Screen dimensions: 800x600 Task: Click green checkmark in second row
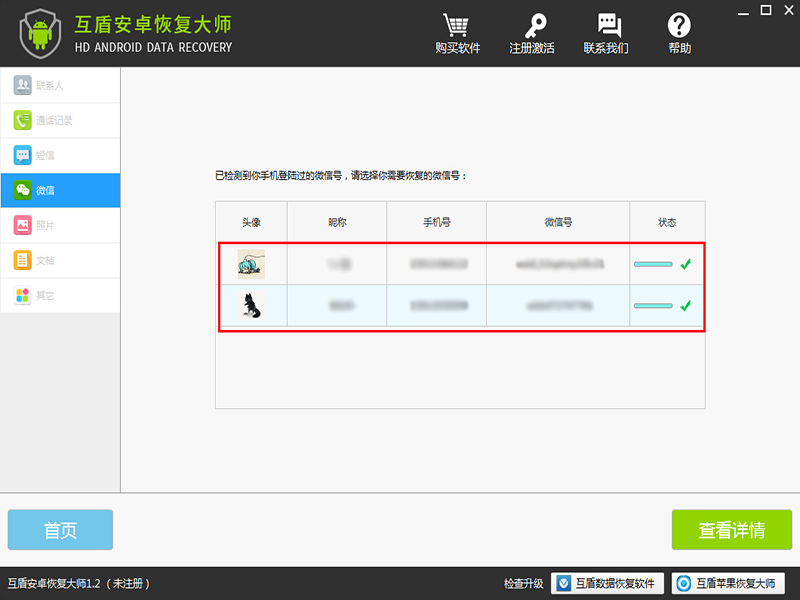[686, 306]
